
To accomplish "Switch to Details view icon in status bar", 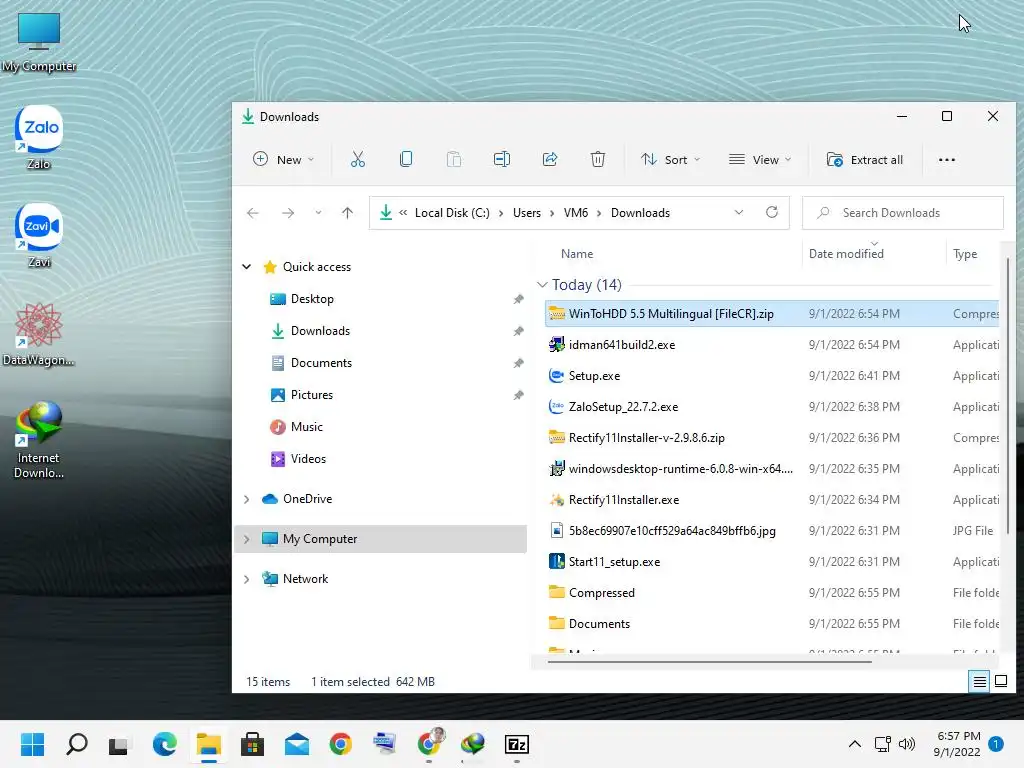I will click(x=980, y=682).
